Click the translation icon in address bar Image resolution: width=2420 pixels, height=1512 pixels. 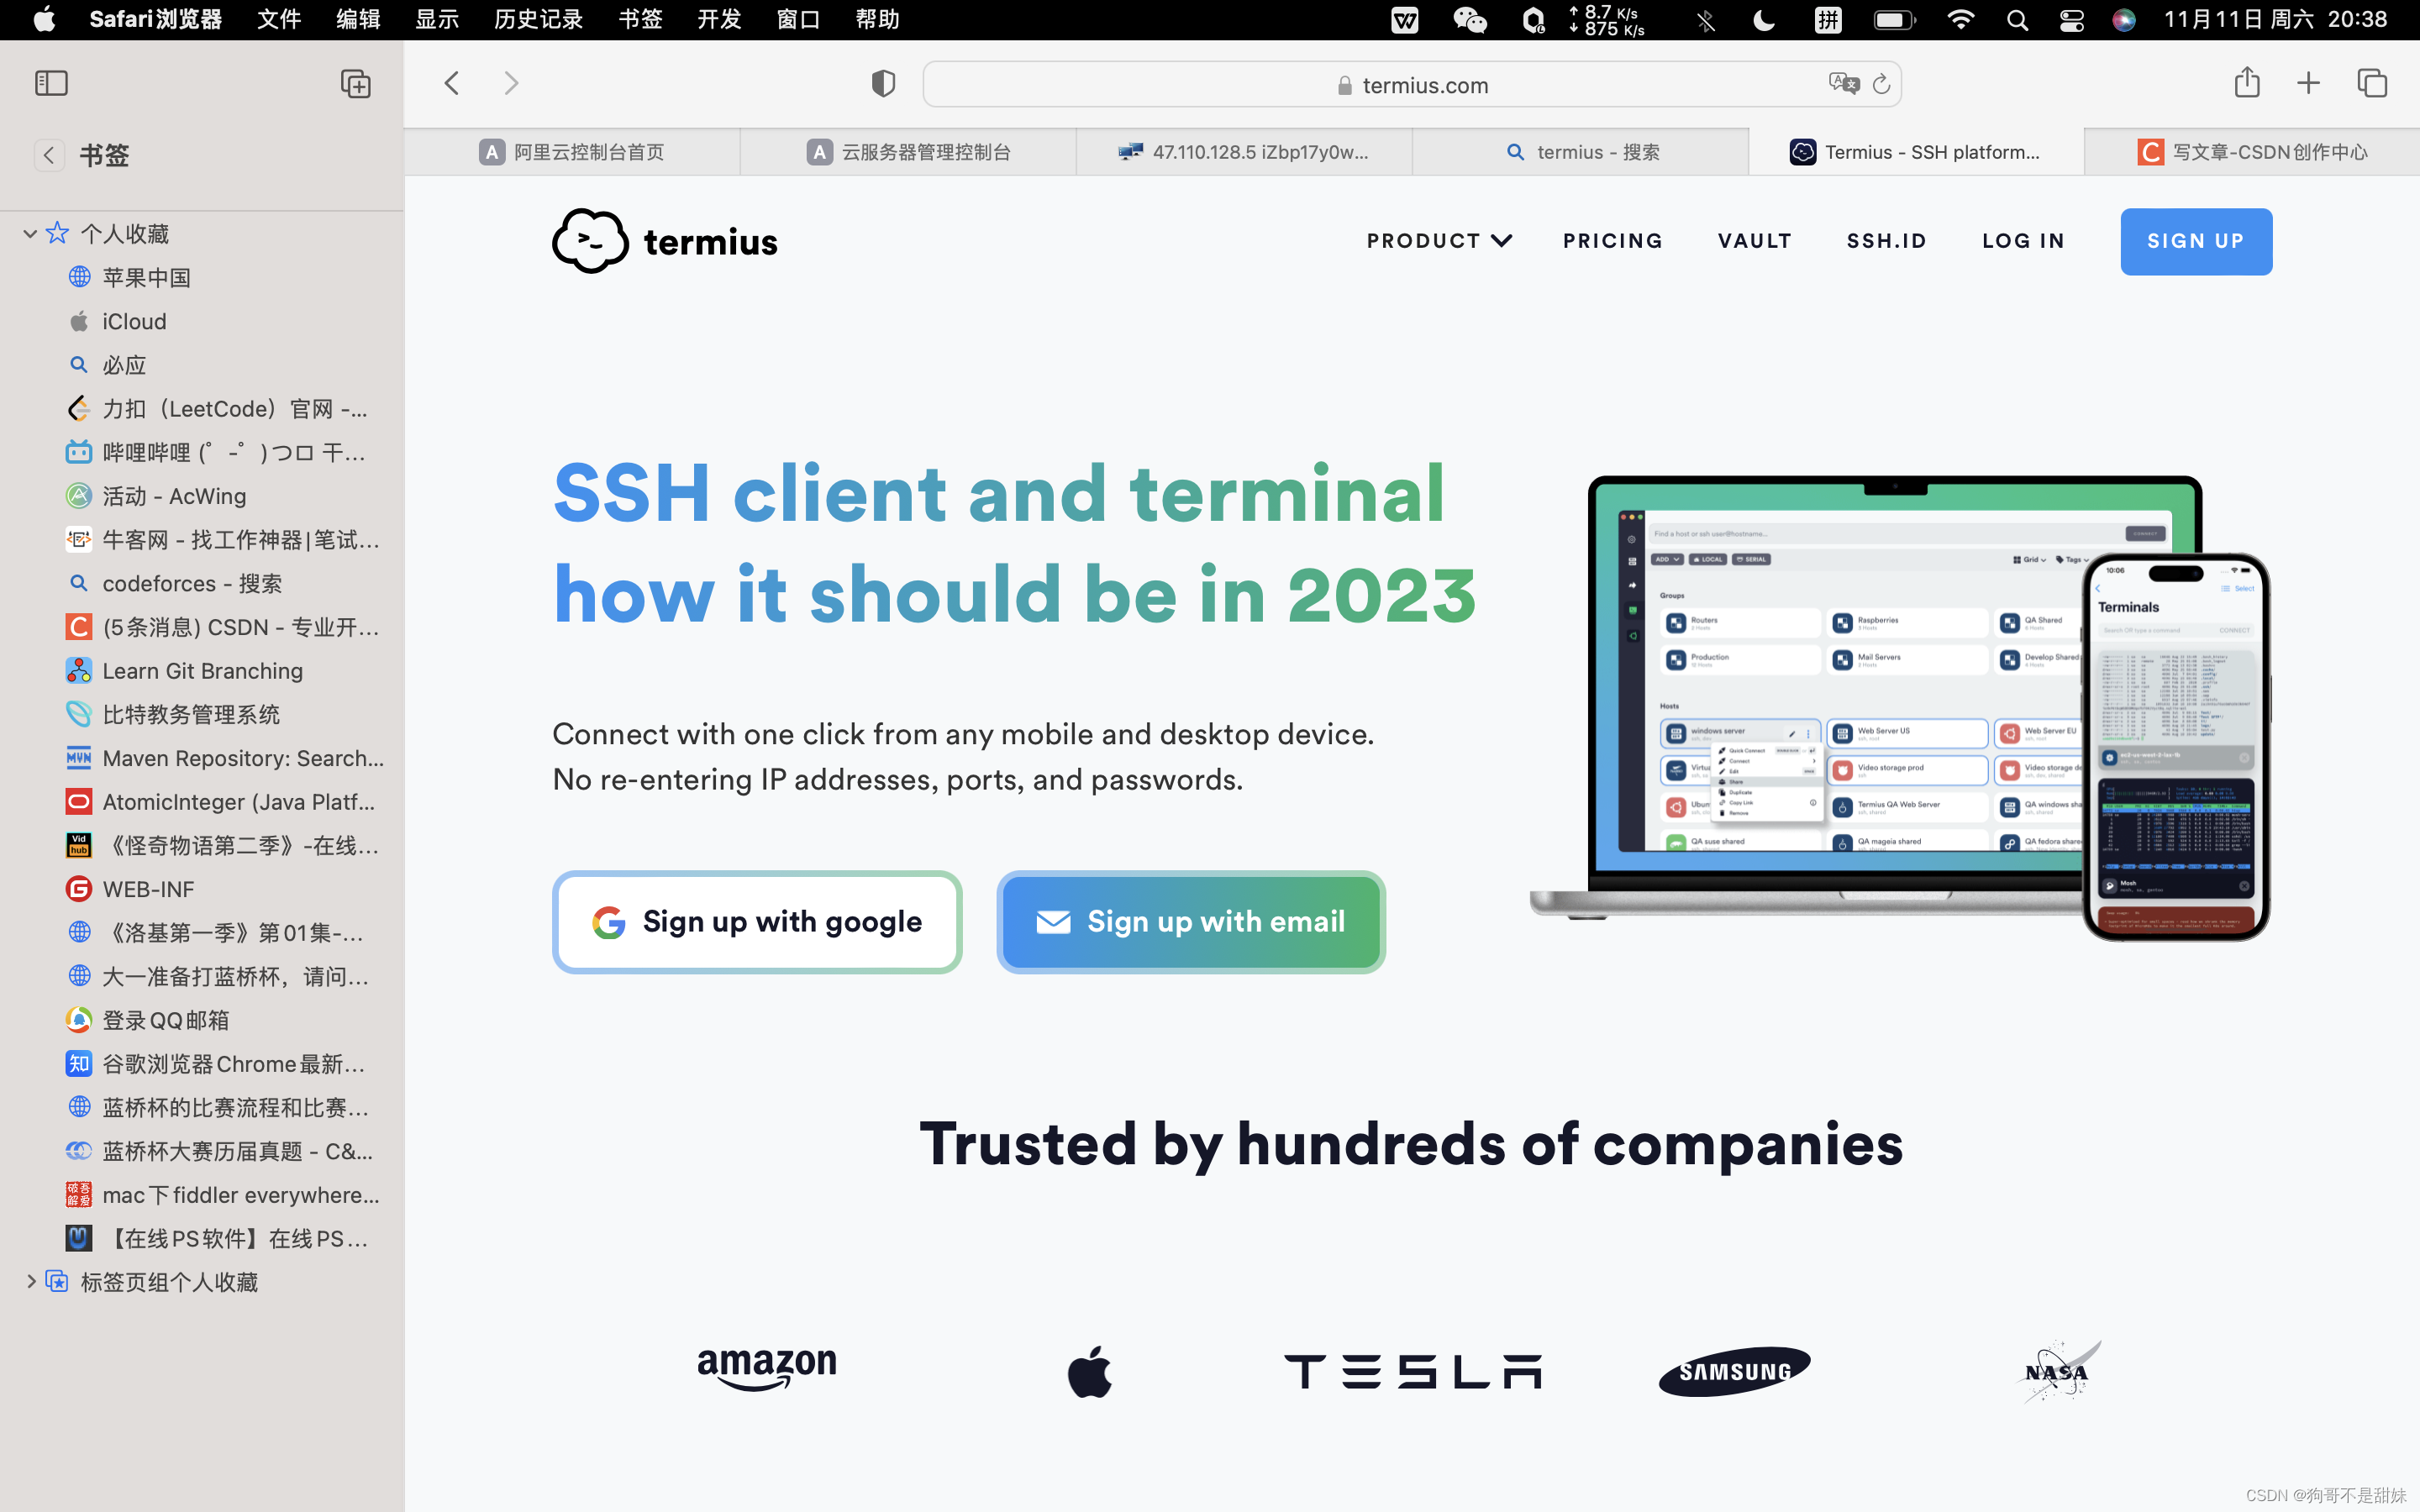(x=1844, y=81)
